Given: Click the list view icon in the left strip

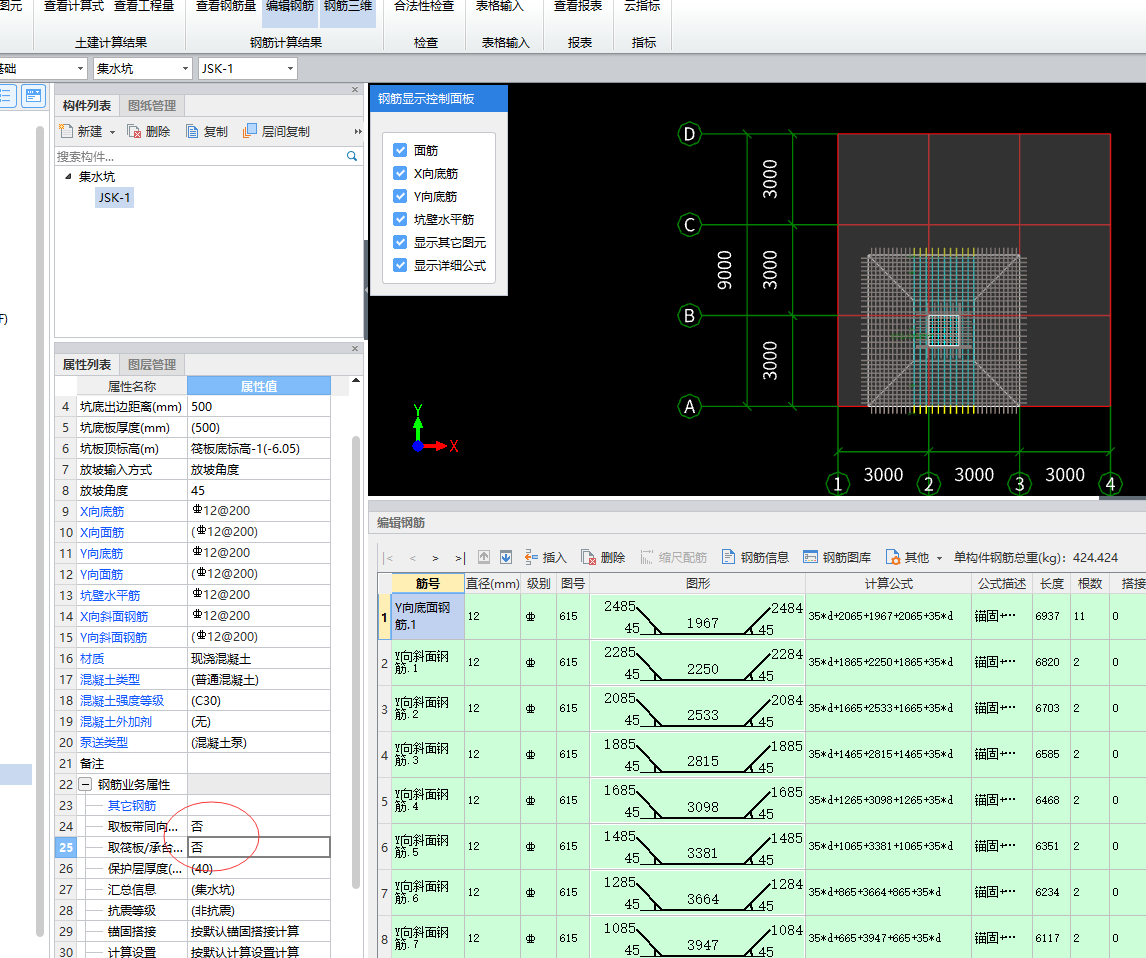Looking at the screenshot, I should [x=7, y=96].
